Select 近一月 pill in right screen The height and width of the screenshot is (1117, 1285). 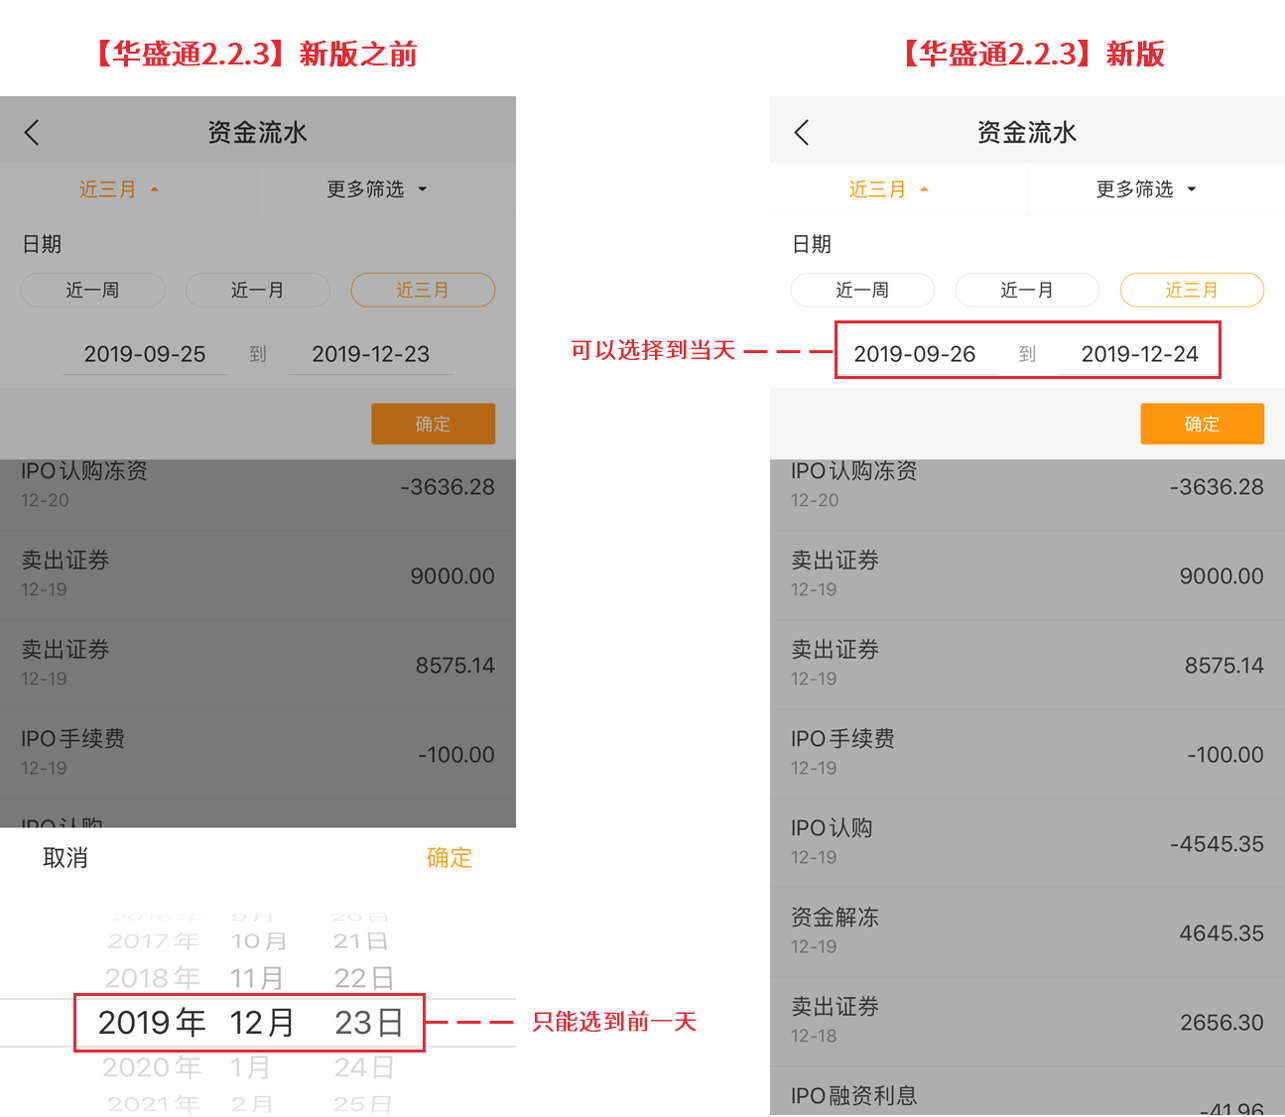coord(1027,290)
